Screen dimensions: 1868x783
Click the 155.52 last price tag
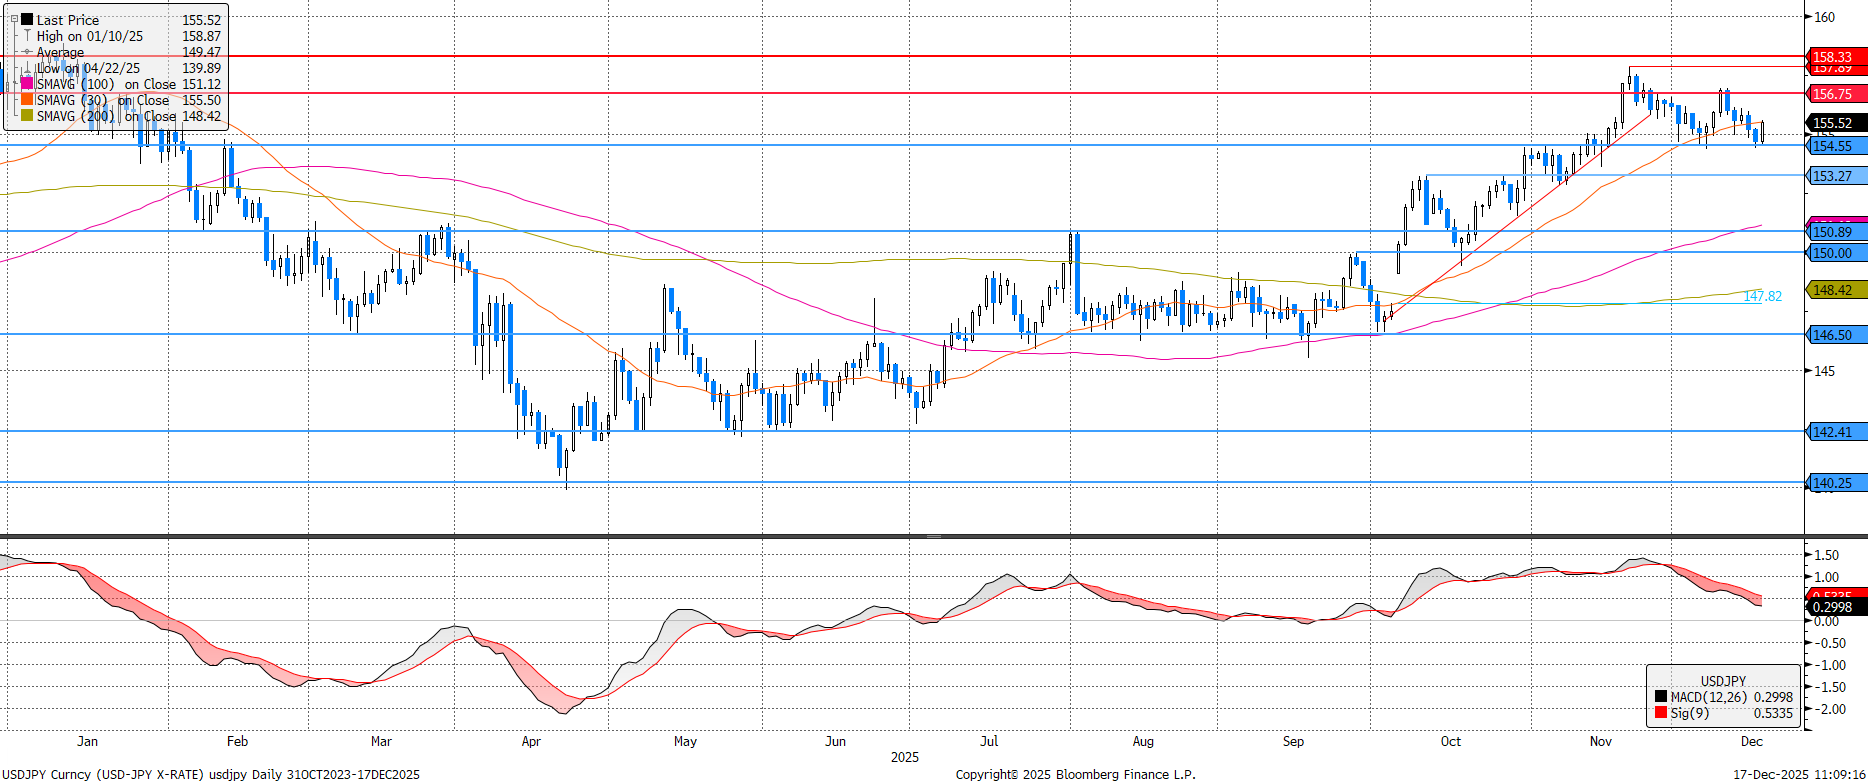pos(1833,123)
